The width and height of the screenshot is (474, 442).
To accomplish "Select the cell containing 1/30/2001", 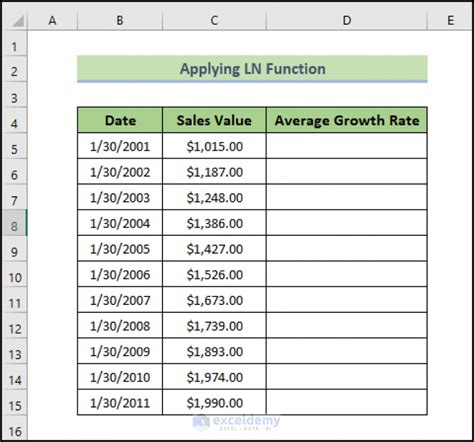I will point(120,146).
